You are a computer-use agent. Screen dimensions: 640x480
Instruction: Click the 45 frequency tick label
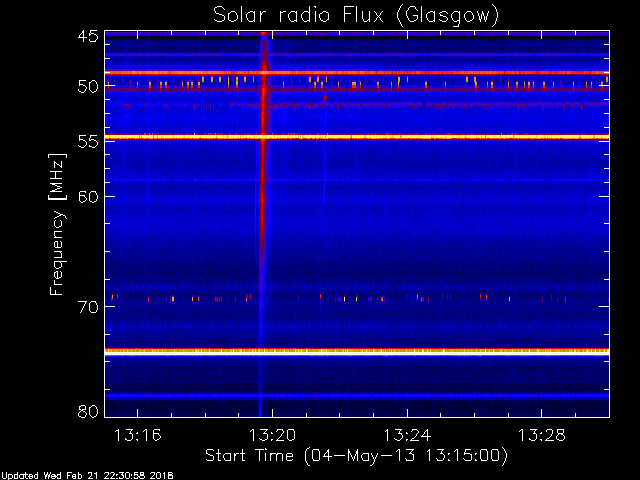pos(88,37)
